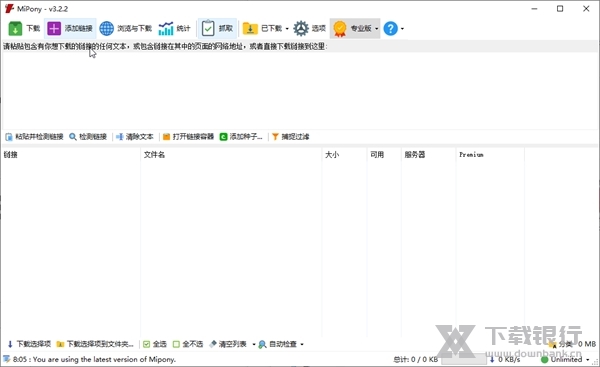
Task: Click the 全不选 deselect all box
Action: (188, 344)
